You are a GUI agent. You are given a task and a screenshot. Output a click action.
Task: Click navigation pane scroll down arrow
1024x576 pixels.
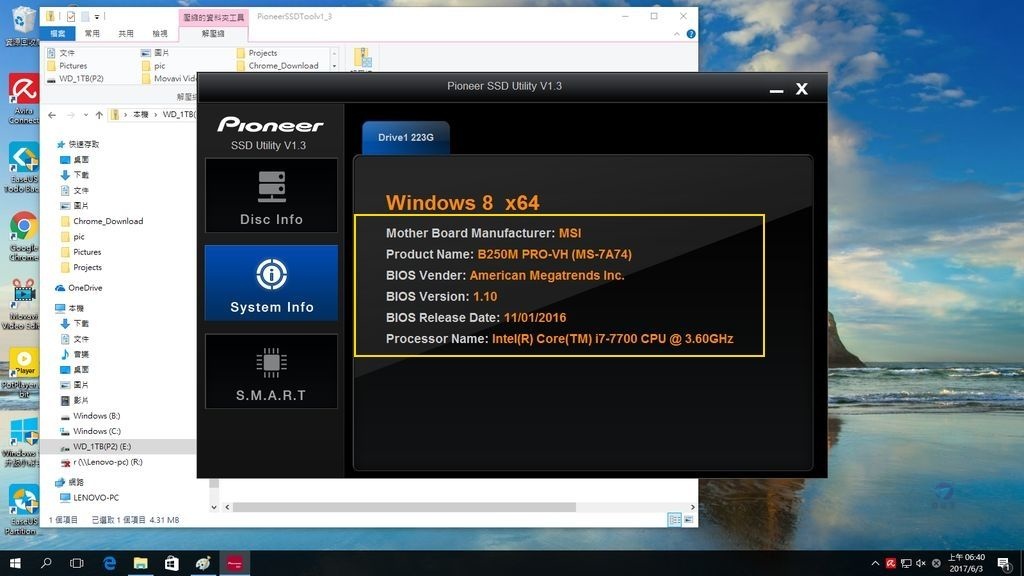click(x=214, y=507)
